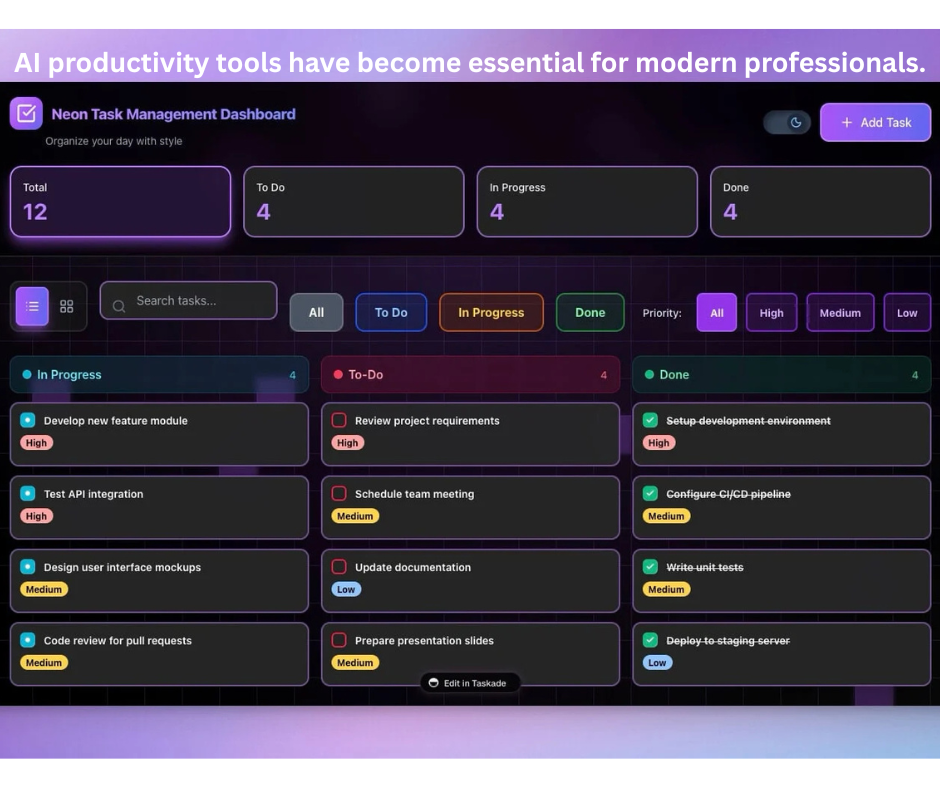Select the All status filter
The width and height of the screenshot is (940, 788).
pos(317,312)
